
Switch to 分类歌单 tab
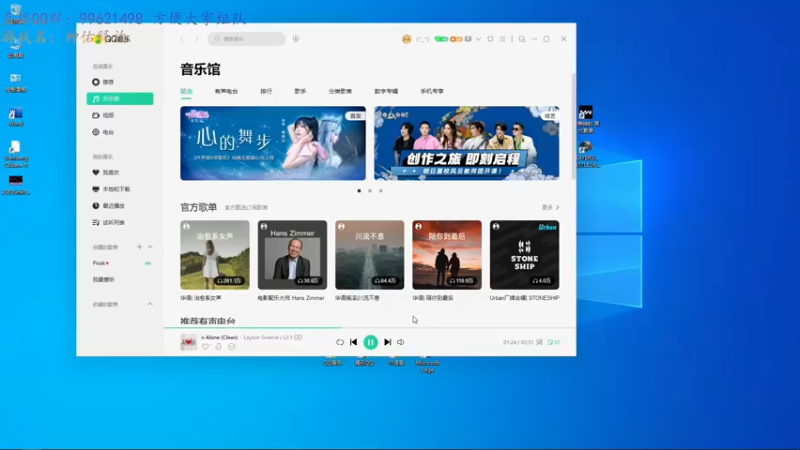(x=340, y=91)
